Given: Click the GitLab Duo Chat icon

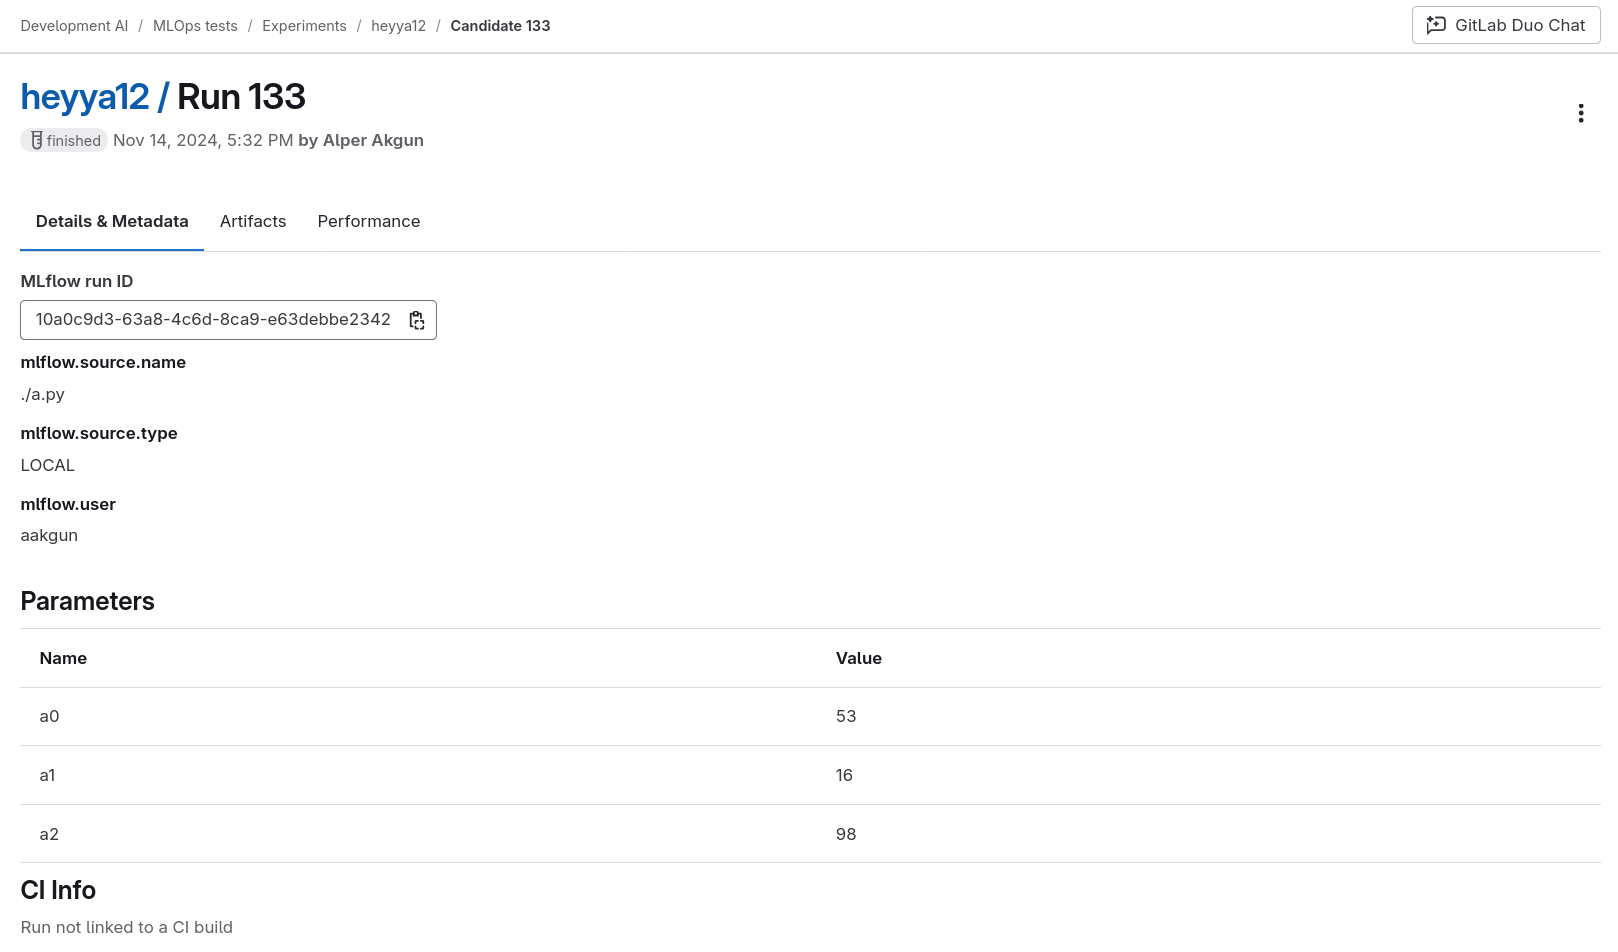Looking at the screenshot, I should pos(1436,25).
